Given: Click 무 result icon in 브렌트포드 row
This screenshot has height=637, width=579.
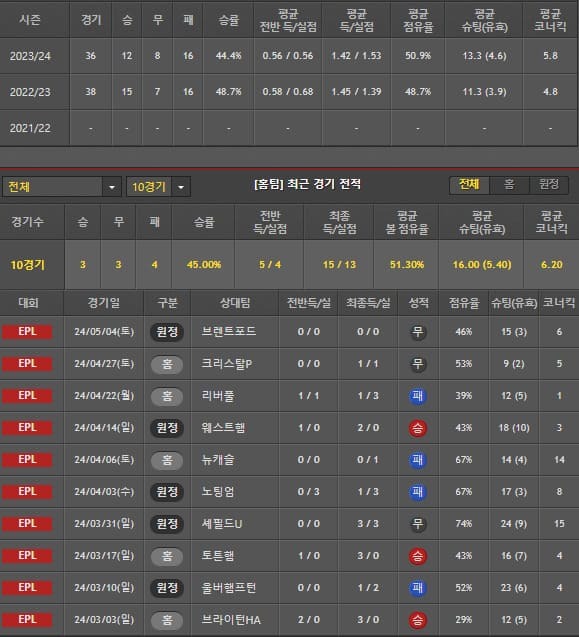Looking at the screenshot, I should click(x=418, y=332).
